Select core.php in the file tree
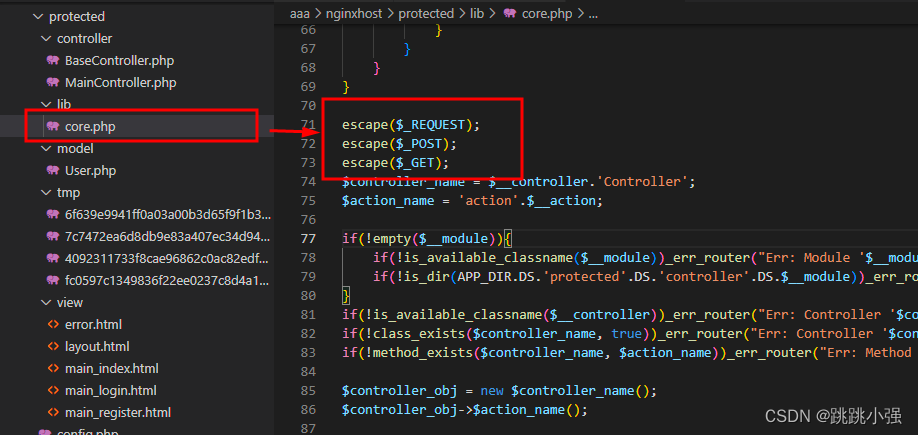 [90, 126]
